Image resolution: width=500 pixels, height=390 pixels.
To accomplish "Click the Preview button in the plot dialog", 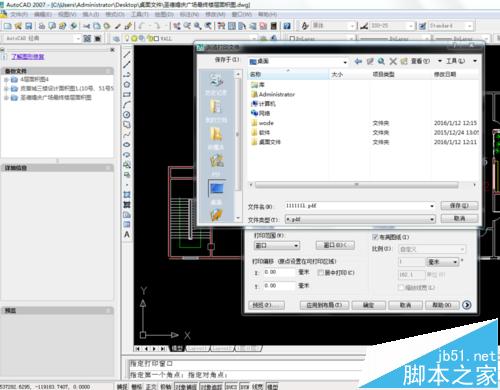I will tap(266, 305).
